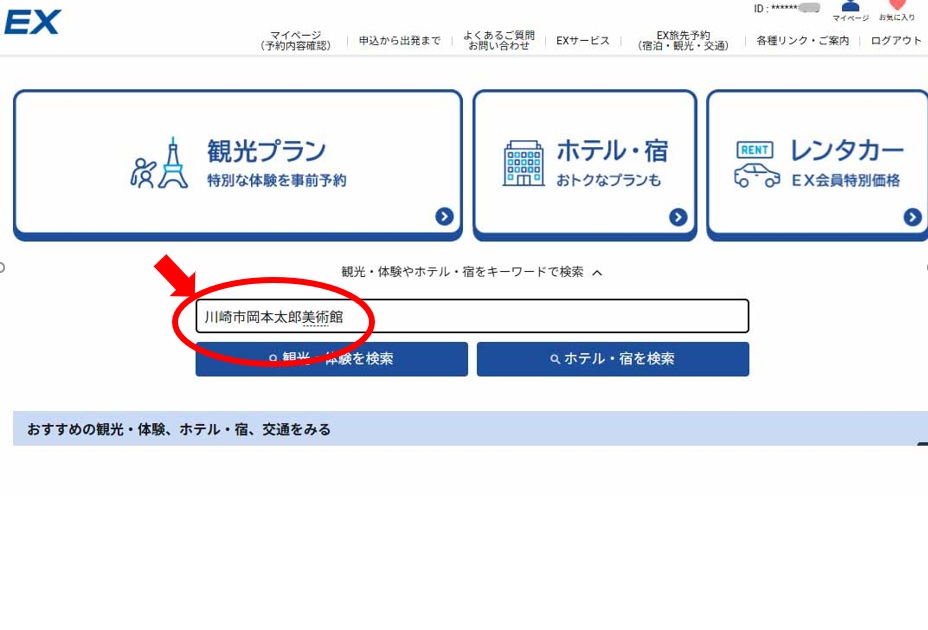The height and width of the screenshot is (630, 928).
Task: Click the arrow on the 観光プラン card
Action: tap(444, 217)
